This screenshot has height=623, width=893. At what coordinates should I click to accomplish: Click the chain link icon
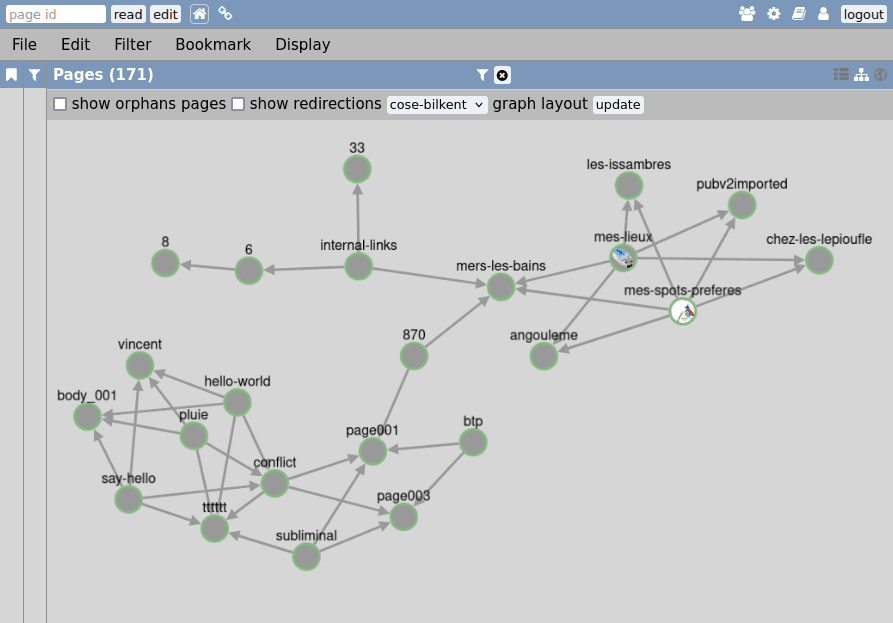225,14
